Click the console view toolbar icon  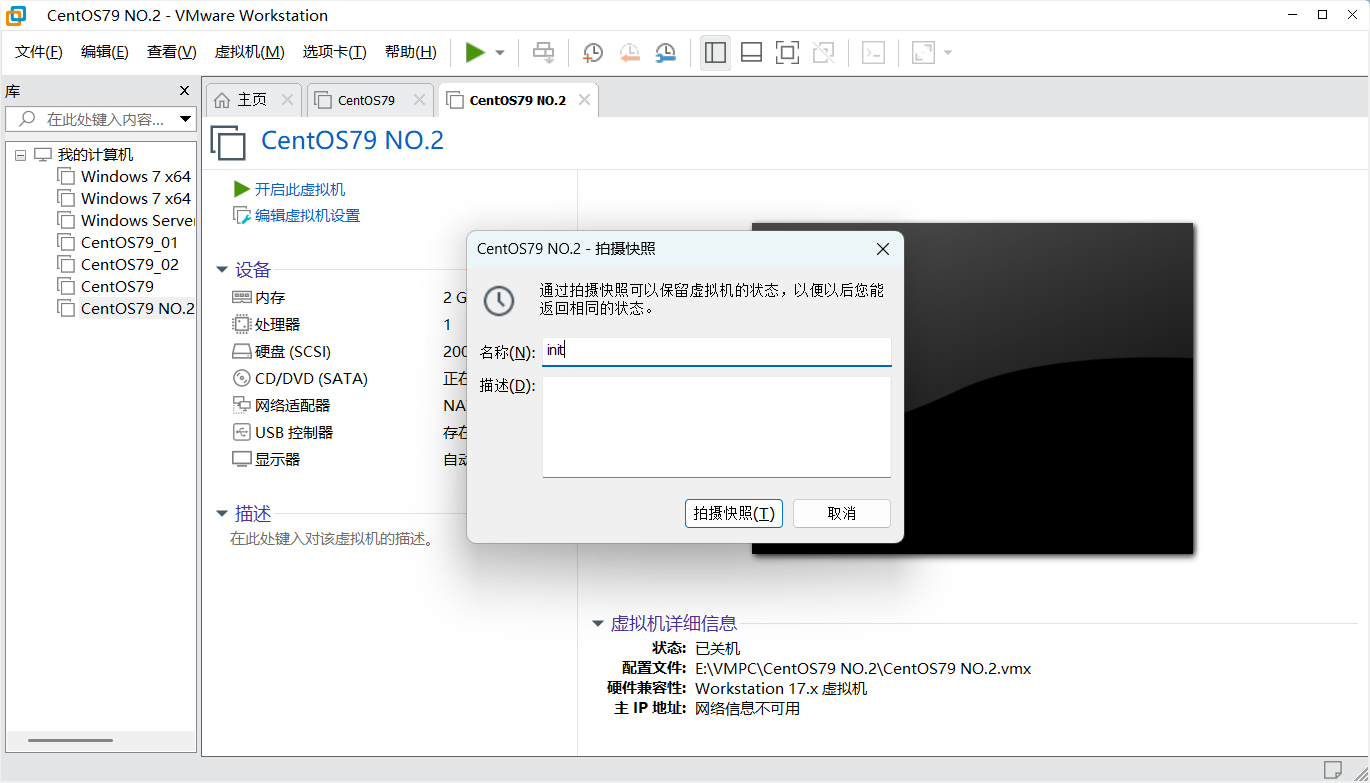tap(873, 53)
